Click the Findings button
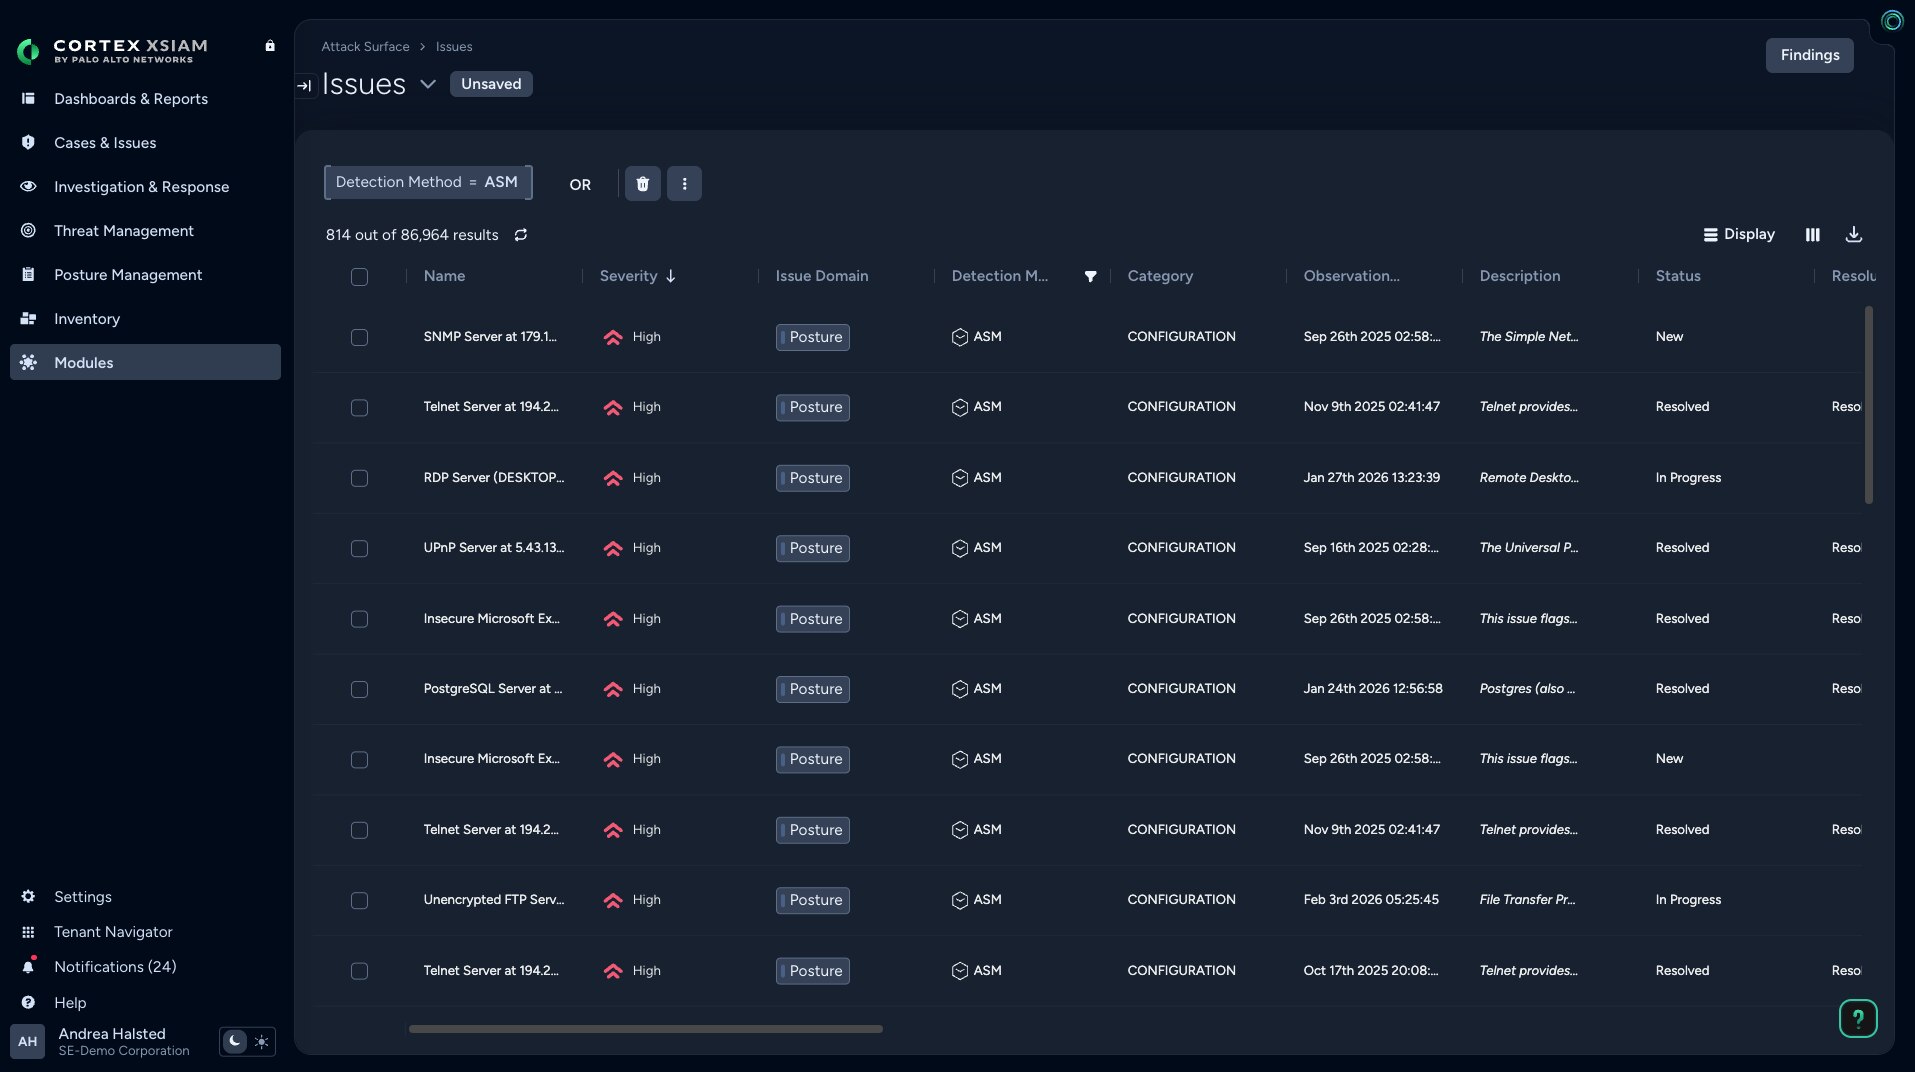1915x1072 pixels. click(x=1808, y=55)
